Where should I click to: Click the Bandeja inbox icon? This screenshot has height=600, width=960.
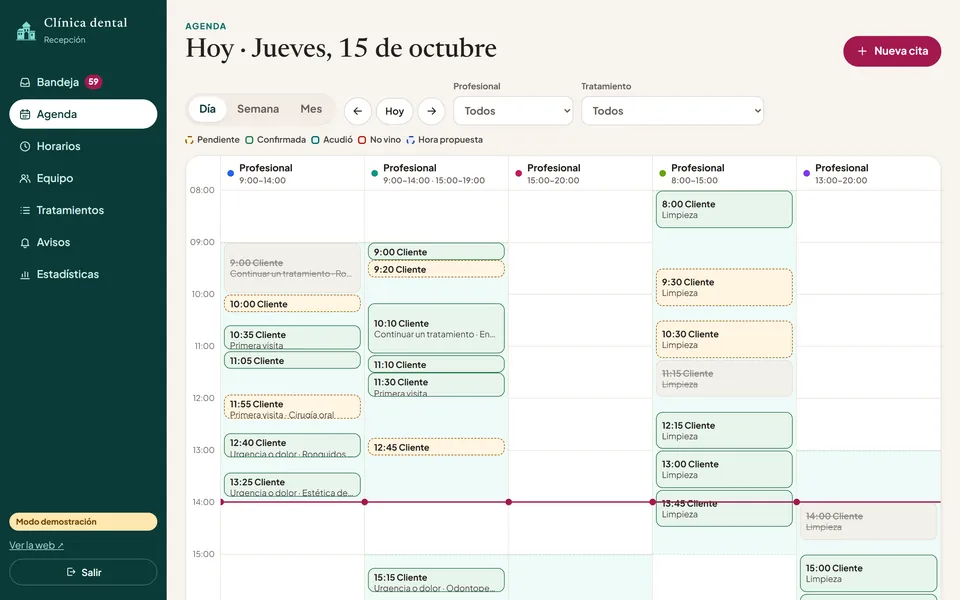(25, 82)
